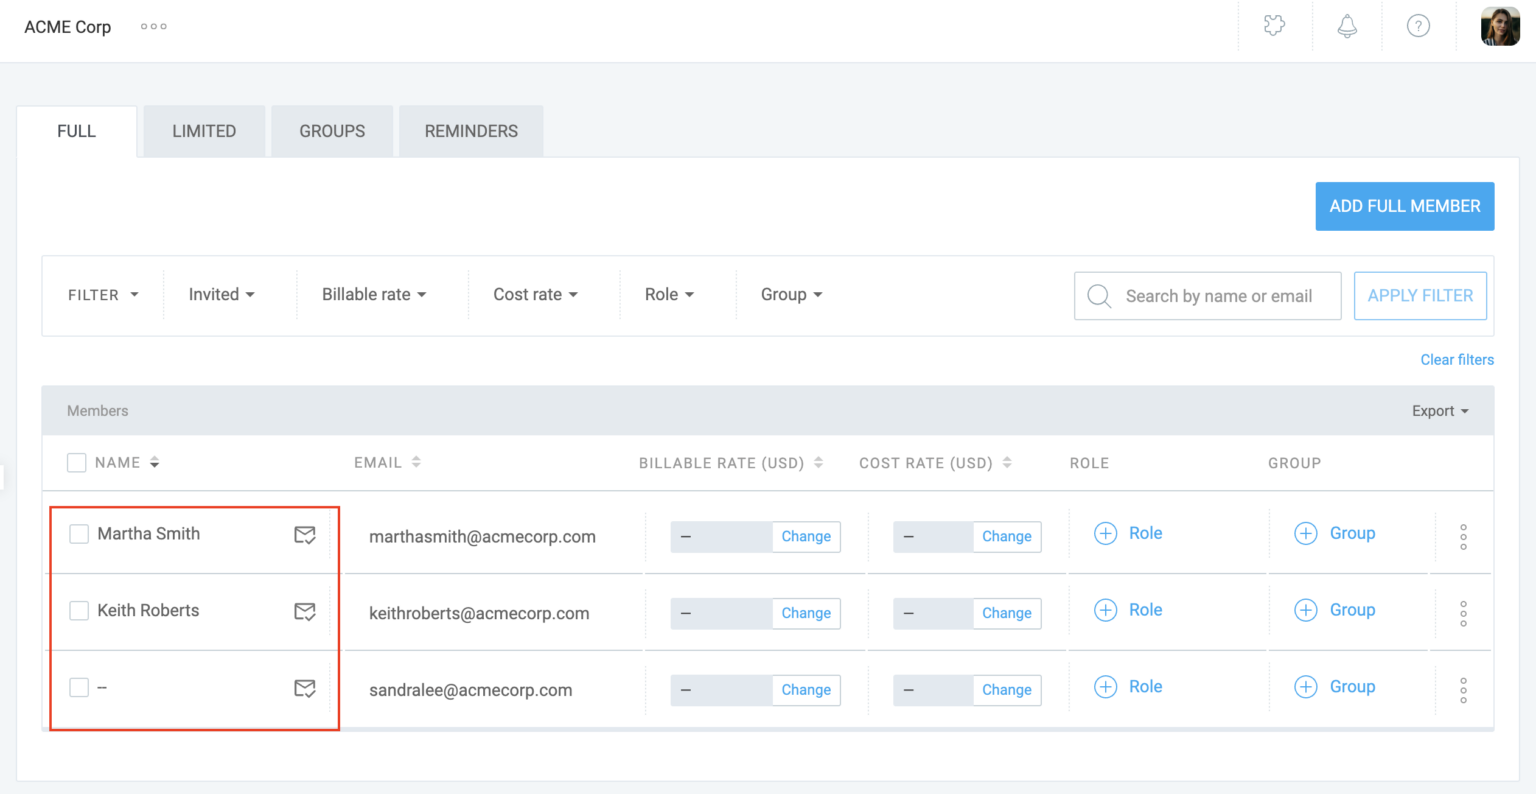Viewport: 1536px width, 794px height.
Task: Switch to the REMINDERS tab
Action: [x=471, y=131]
